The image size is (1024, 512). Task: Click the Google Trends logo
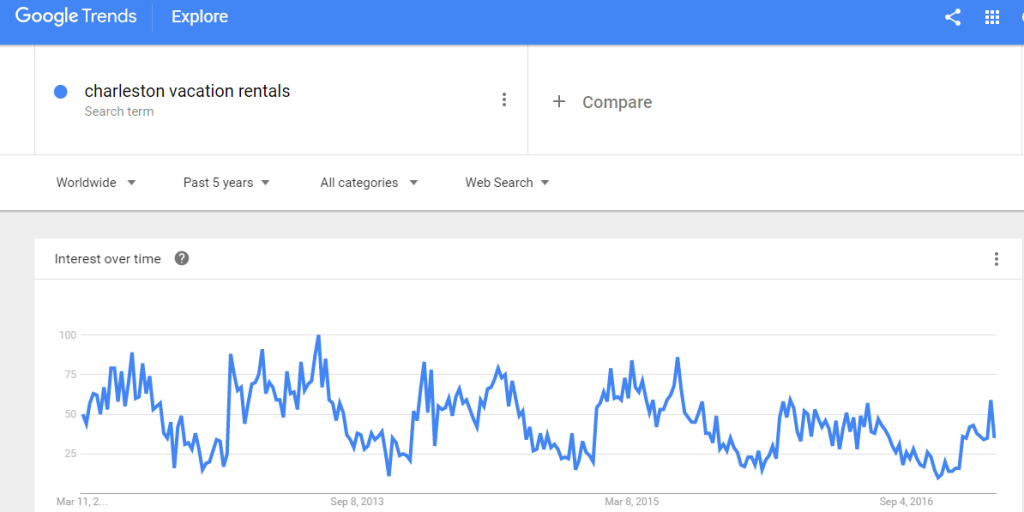[76, 16]
